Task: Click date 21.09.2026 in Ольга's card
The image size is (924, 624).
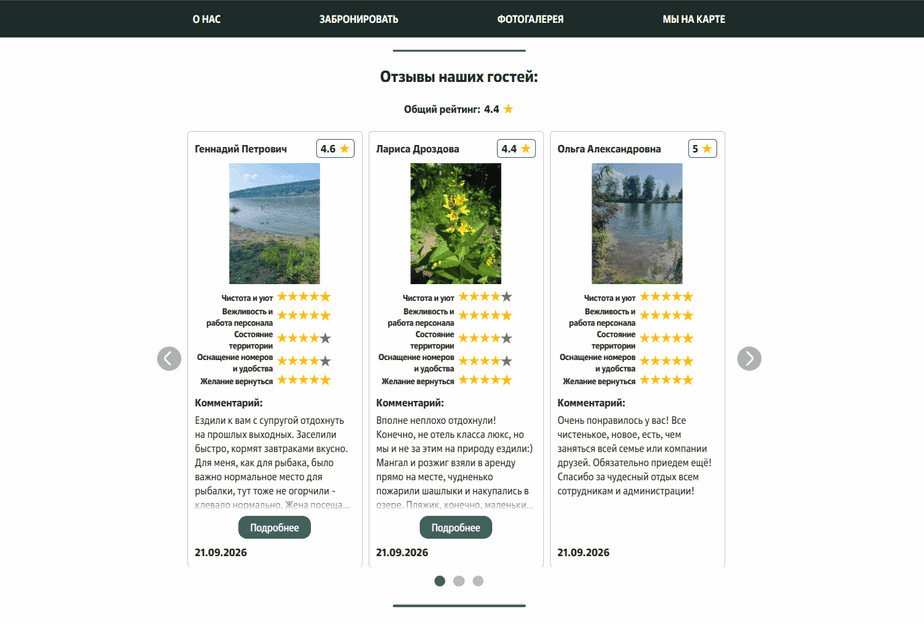Action: pyautogui.click(x=583, y=553)
